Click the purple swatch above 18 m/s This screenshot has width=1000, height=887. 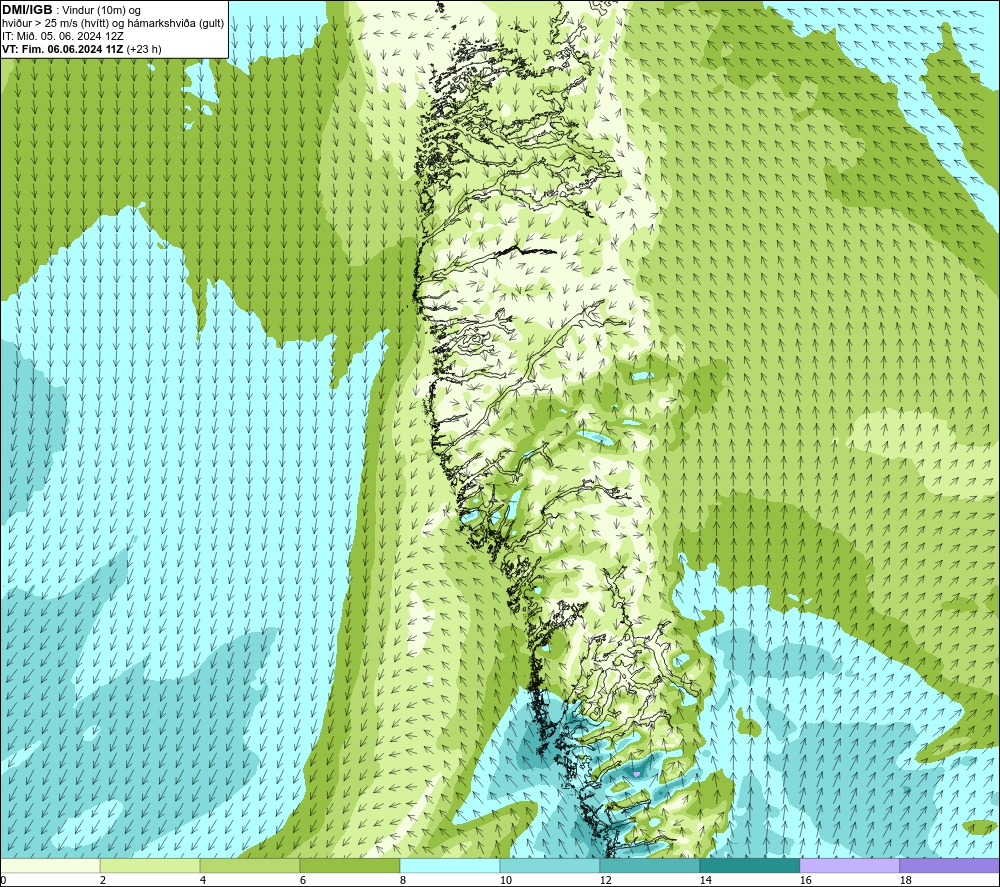(x=950, y=865)
